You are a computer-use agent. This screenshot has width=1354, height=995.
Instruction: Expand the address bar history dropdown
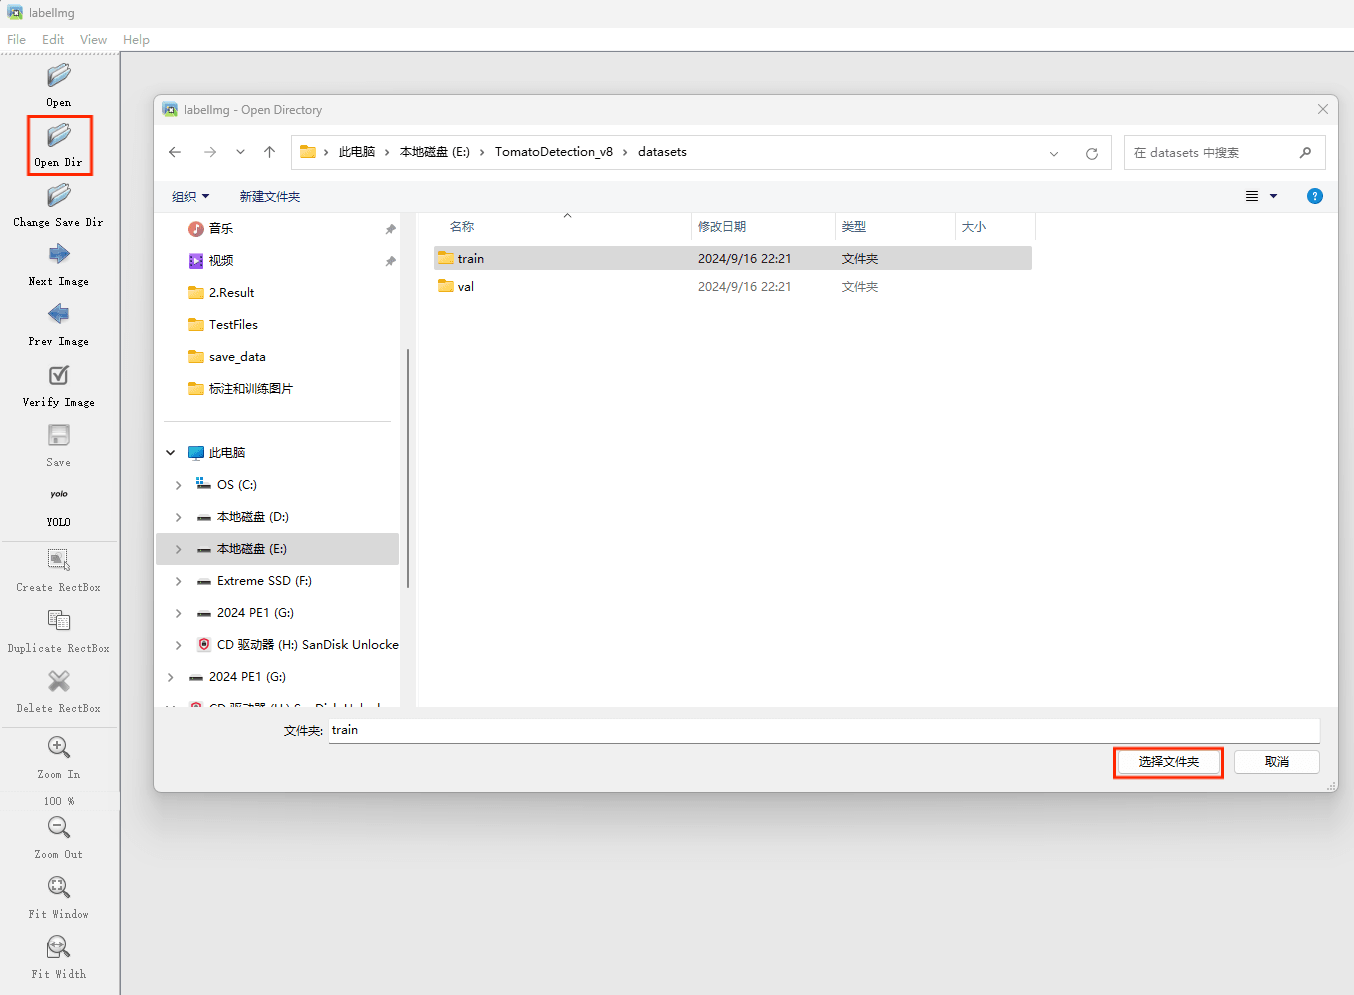coord(1054,153)
